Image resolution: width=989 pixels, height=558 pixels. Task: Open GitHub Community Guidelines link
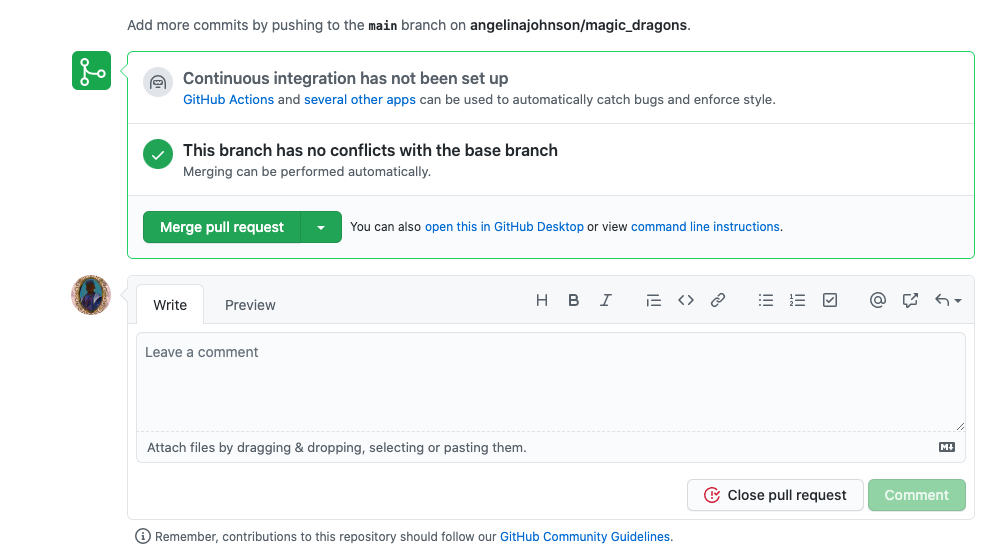click(585, 537)
